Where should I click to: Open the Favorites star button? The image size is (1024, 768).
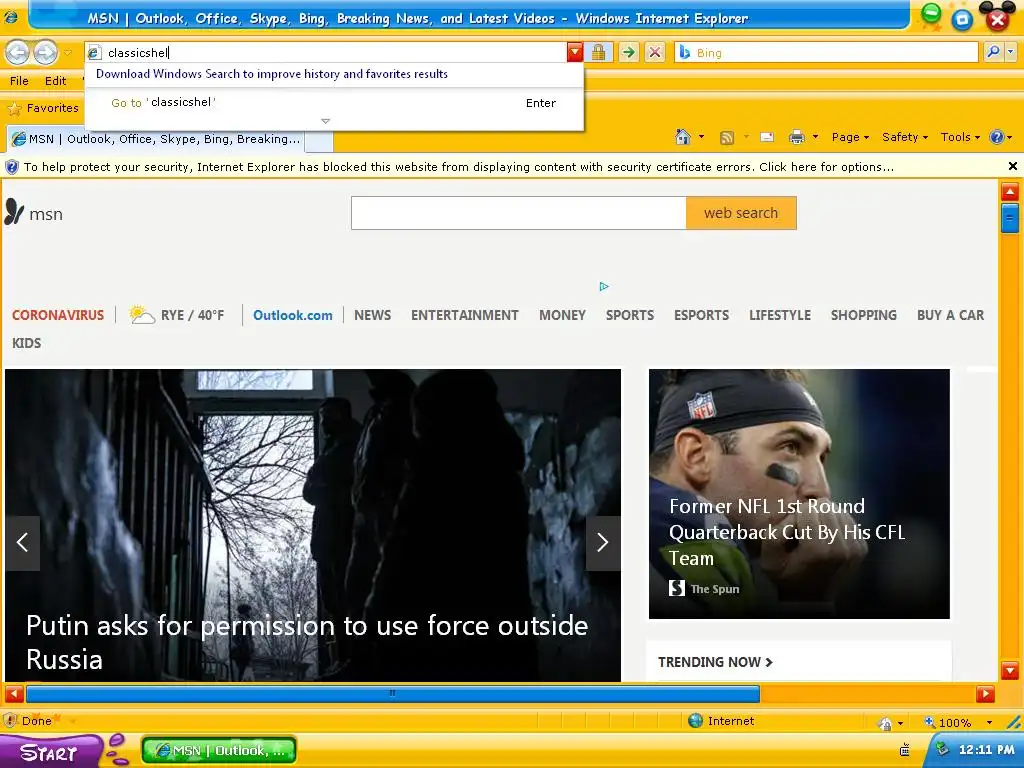tap(43, 108)
